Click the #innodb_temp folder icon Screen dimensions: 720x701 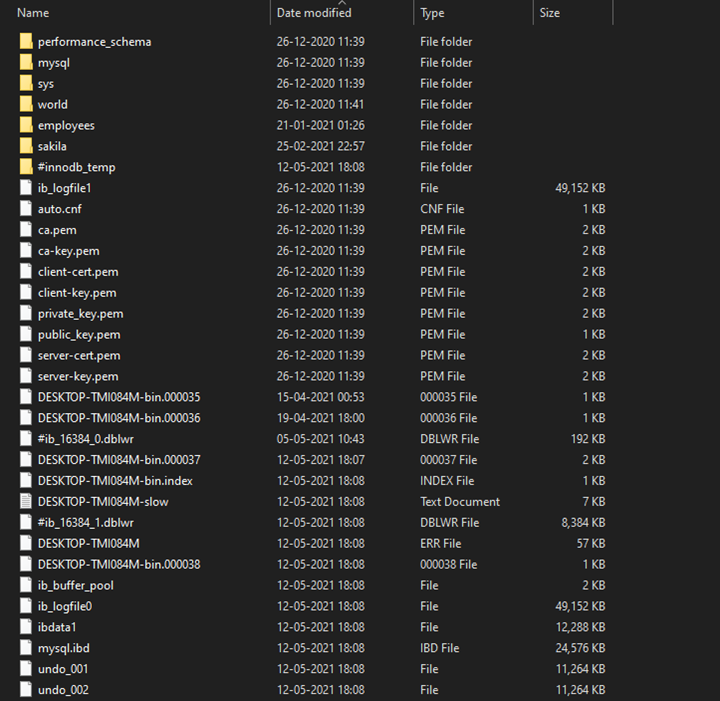tap(26, 167)
